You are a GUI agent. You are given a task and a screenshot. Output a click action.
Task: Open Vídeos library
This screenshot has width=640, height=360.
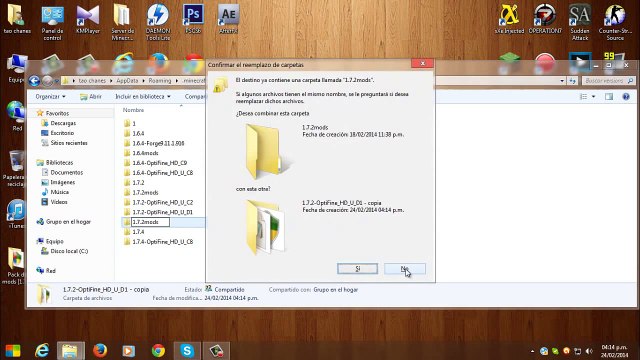(59, 202)
